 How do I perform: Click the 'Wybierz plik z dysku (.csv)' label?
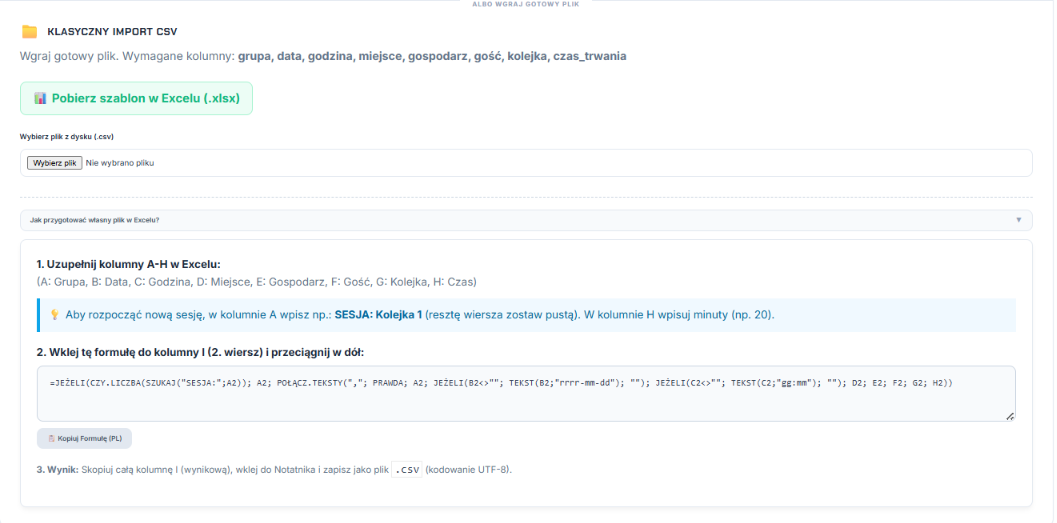(x=67, y=137)
